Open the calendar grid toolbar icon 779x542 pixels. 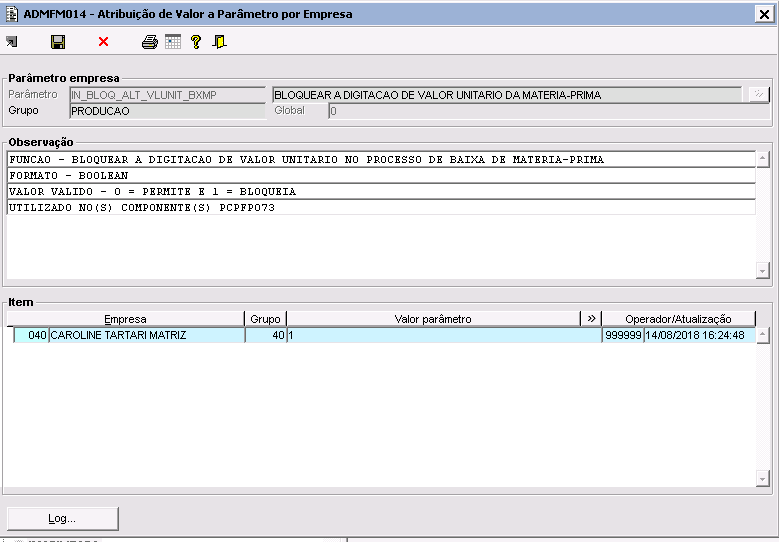pyautogui.click(x=173, y=42)
